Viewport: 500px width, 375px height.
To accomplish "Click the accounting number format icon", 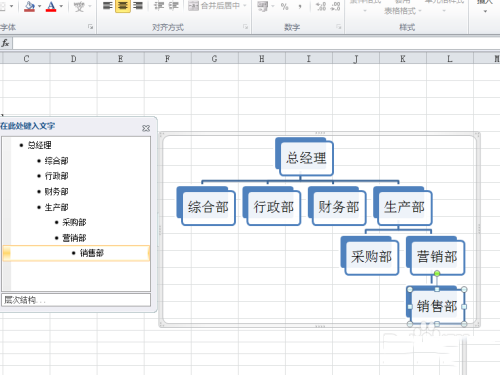I will (263, 6).
